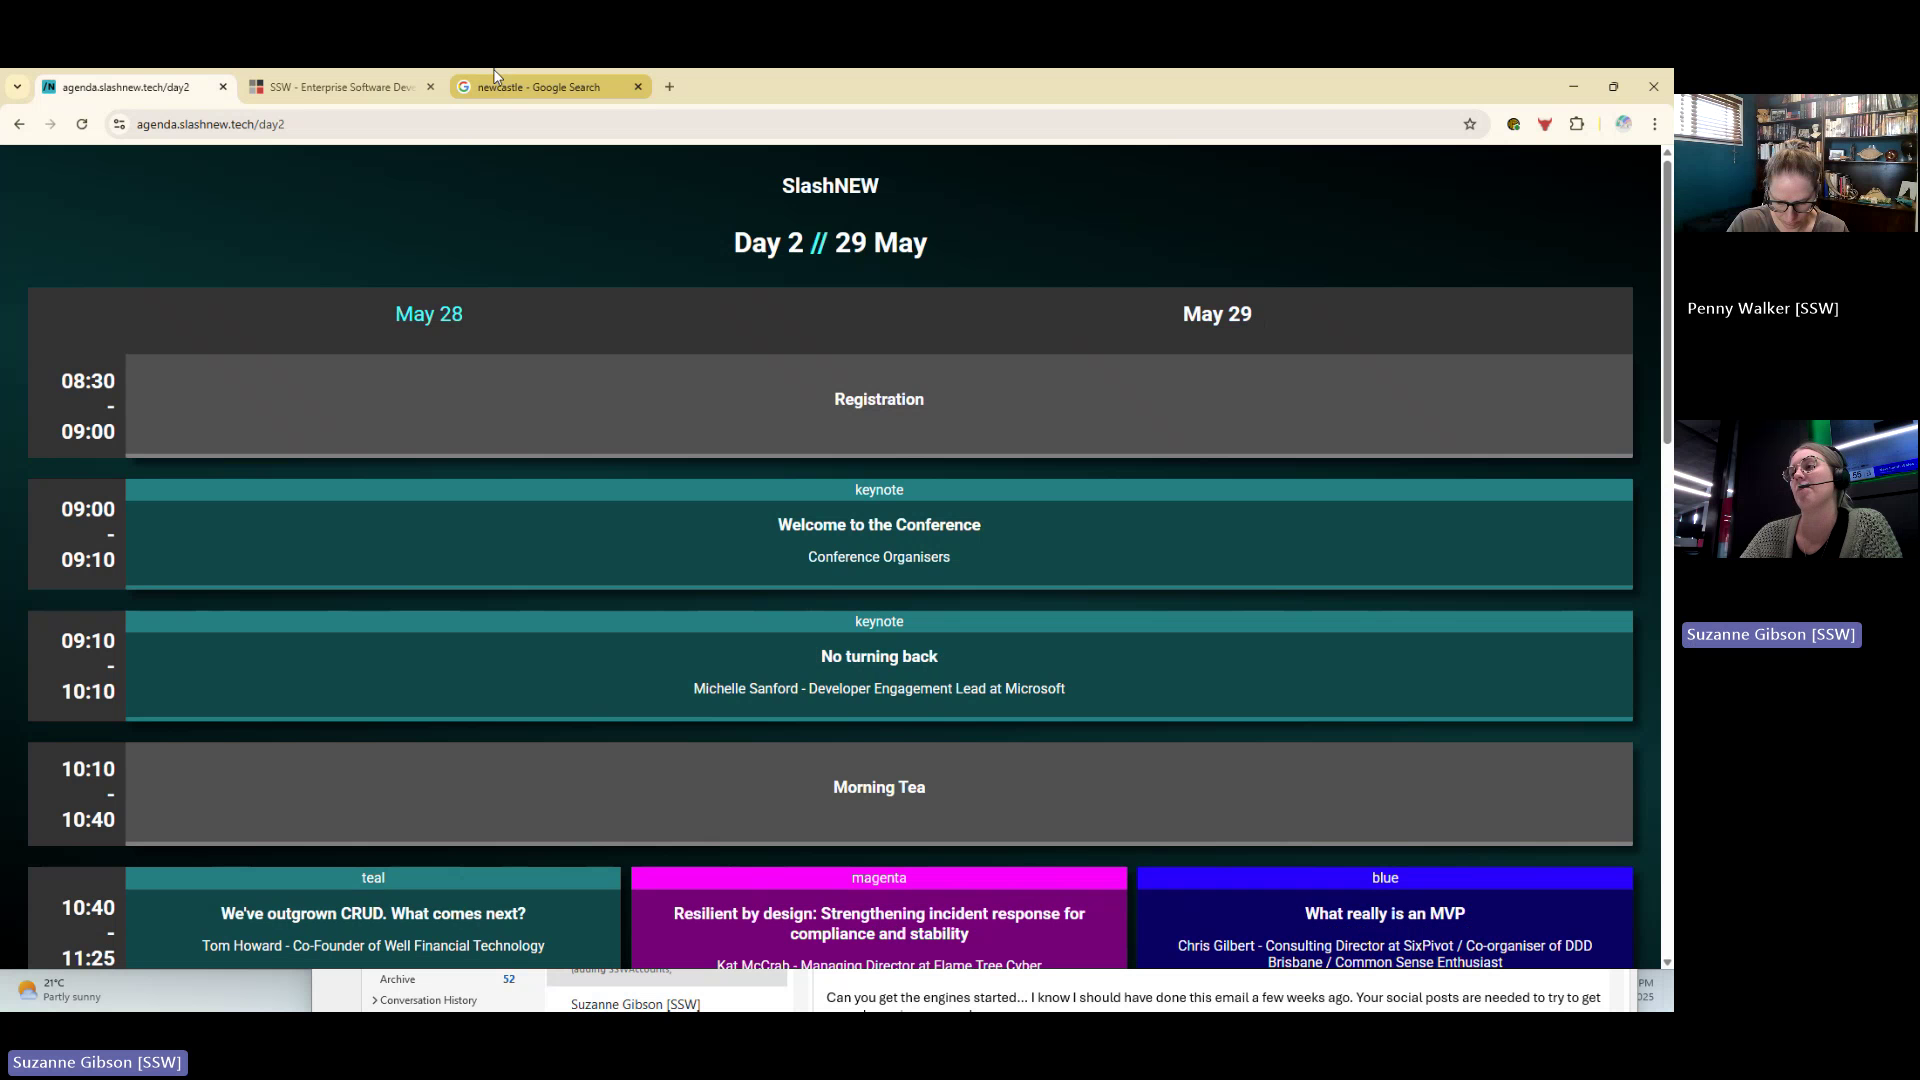Image resolution: width=1920 pixels, height=1080 pixels.
Task: Bookmark this page with the star icon
Action: tap(1470, 124)
